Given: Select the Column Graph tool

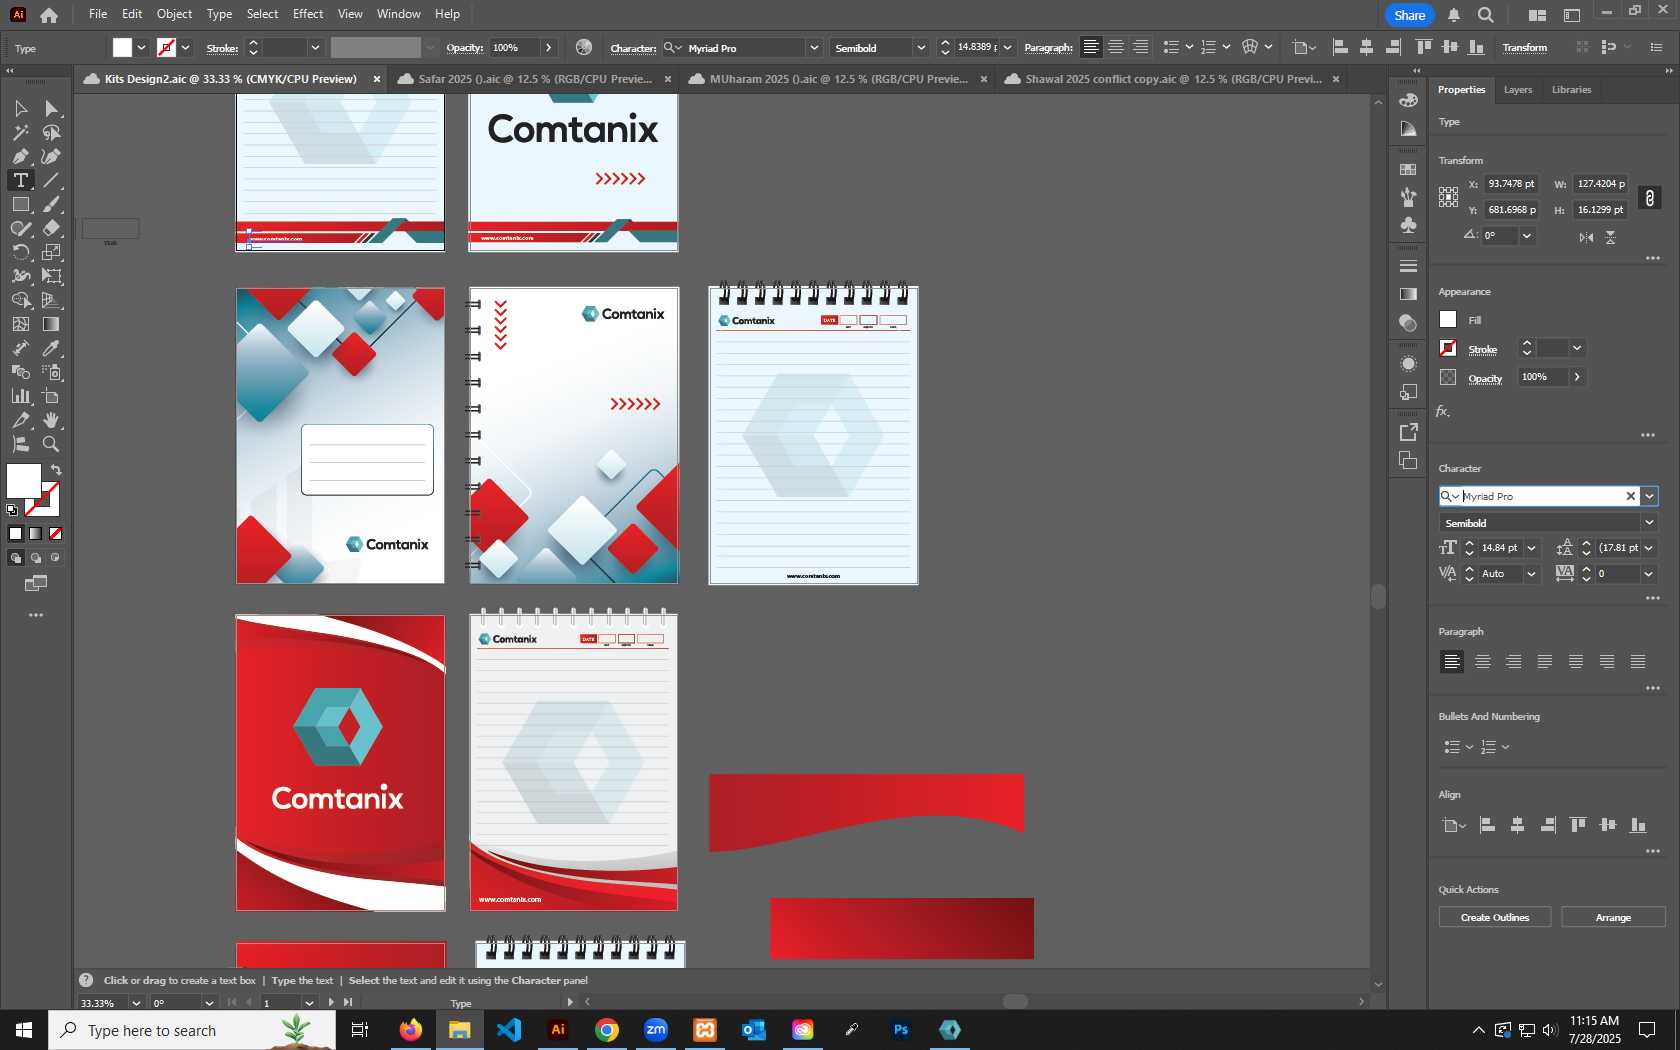Looking at the screenshot, I should click(20, 396).
